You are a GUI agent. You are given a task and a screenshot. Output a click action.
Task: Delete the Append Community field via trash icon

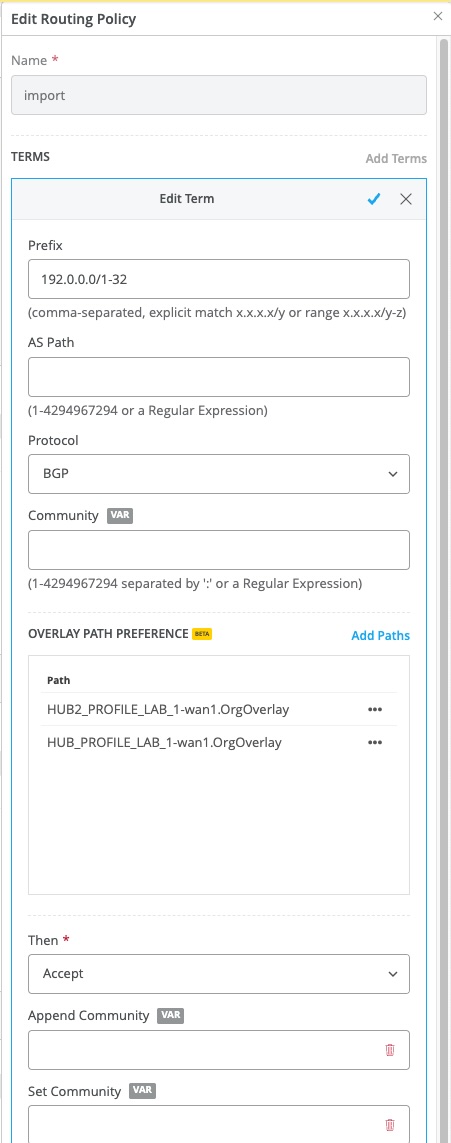tap(390, 1050)
